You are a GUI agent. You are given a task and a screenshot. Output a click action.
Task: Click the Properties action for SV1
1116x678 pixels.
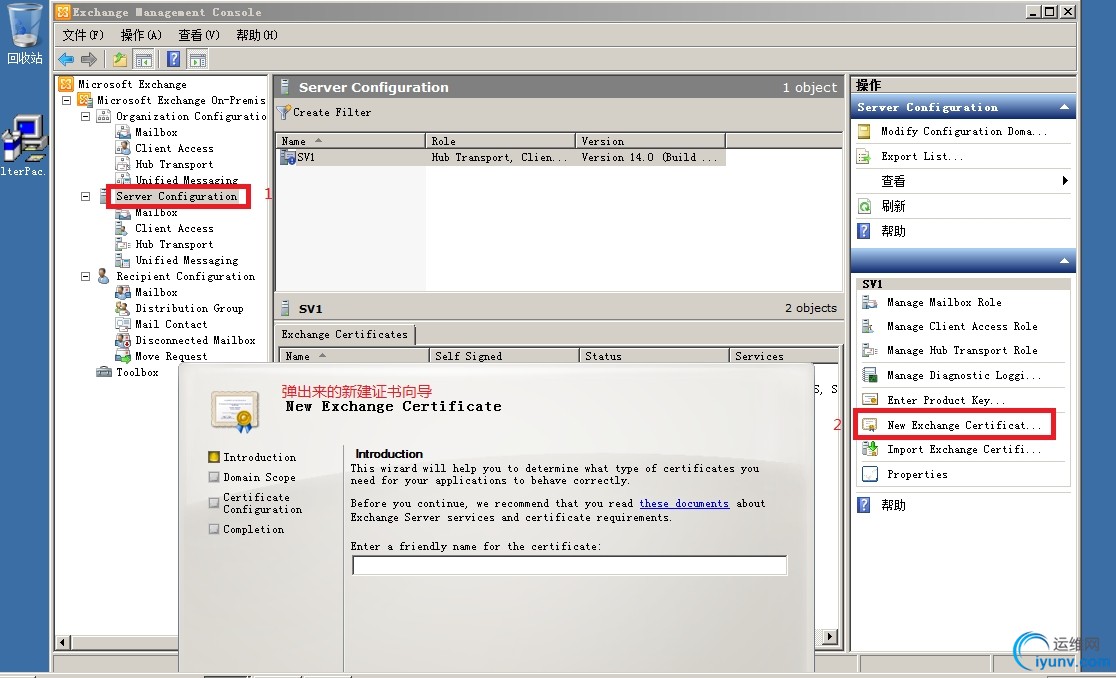[917, 475]
